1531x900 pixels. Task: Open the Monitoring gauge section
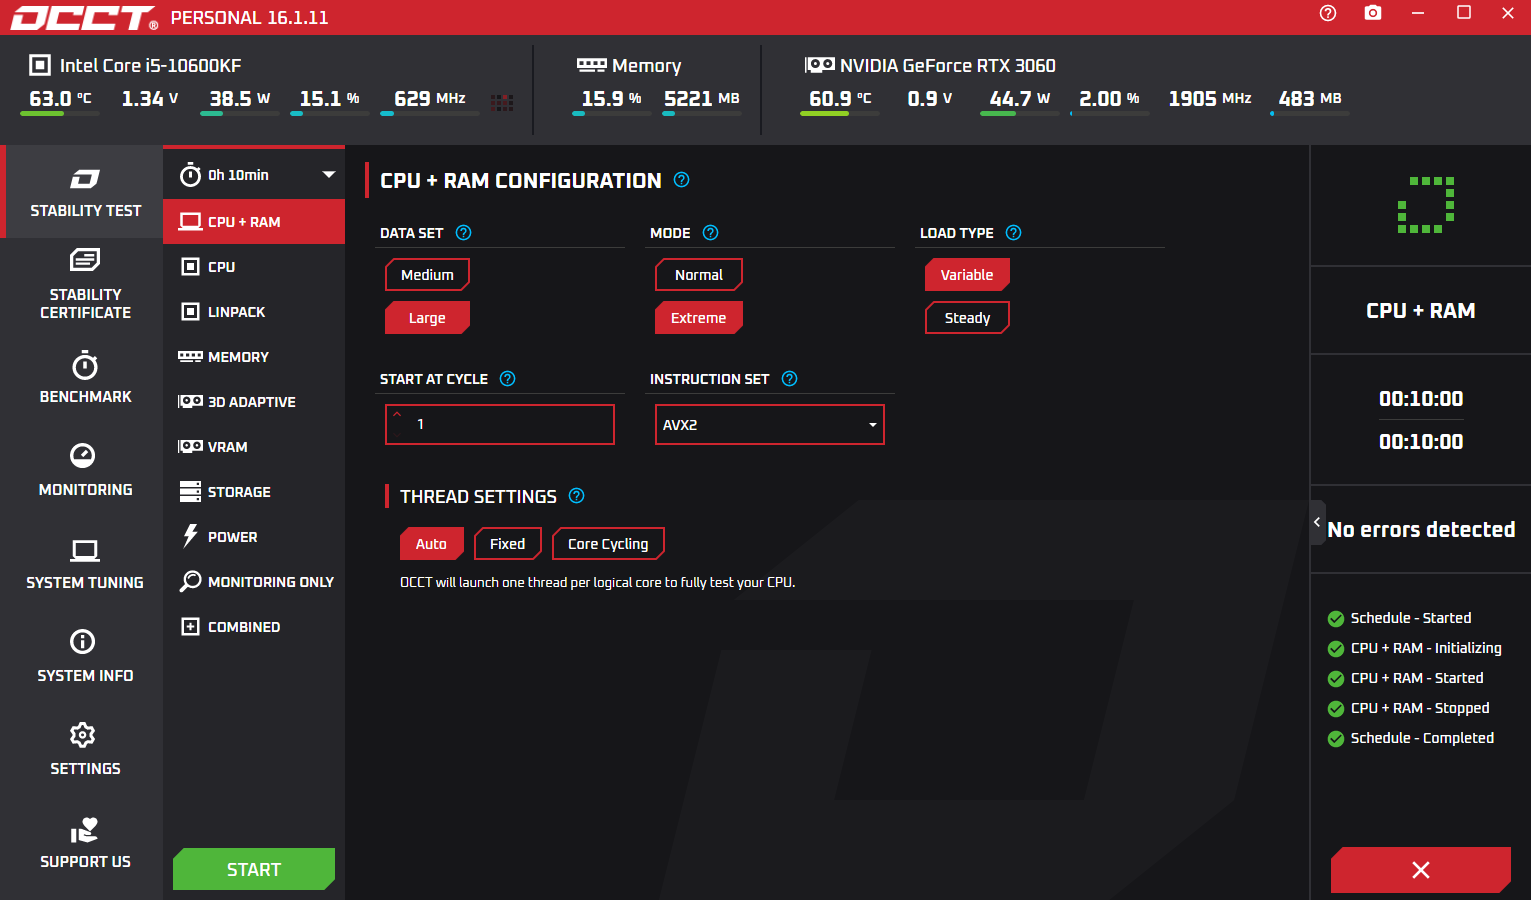coord(85,470)
